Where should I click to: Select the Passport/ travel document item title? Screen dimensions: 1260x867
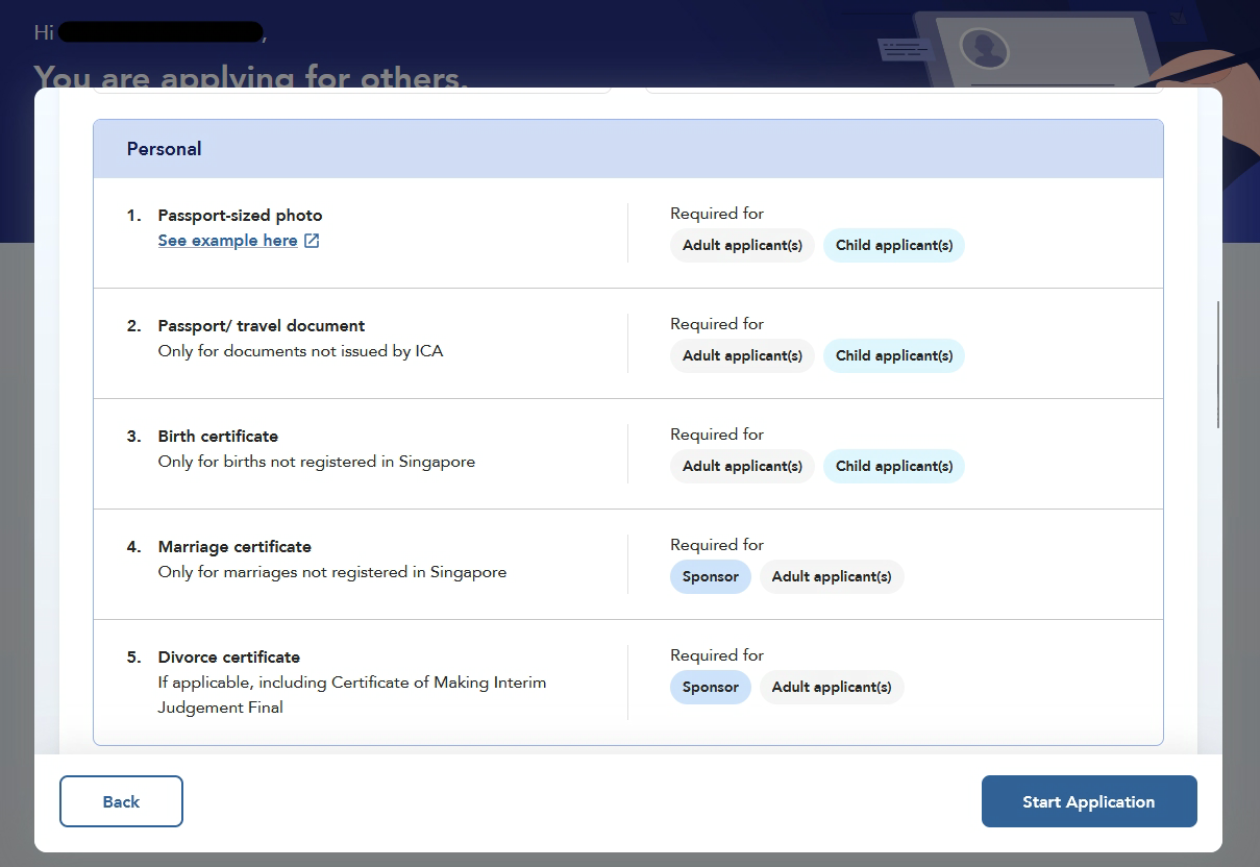coord(261,326)
